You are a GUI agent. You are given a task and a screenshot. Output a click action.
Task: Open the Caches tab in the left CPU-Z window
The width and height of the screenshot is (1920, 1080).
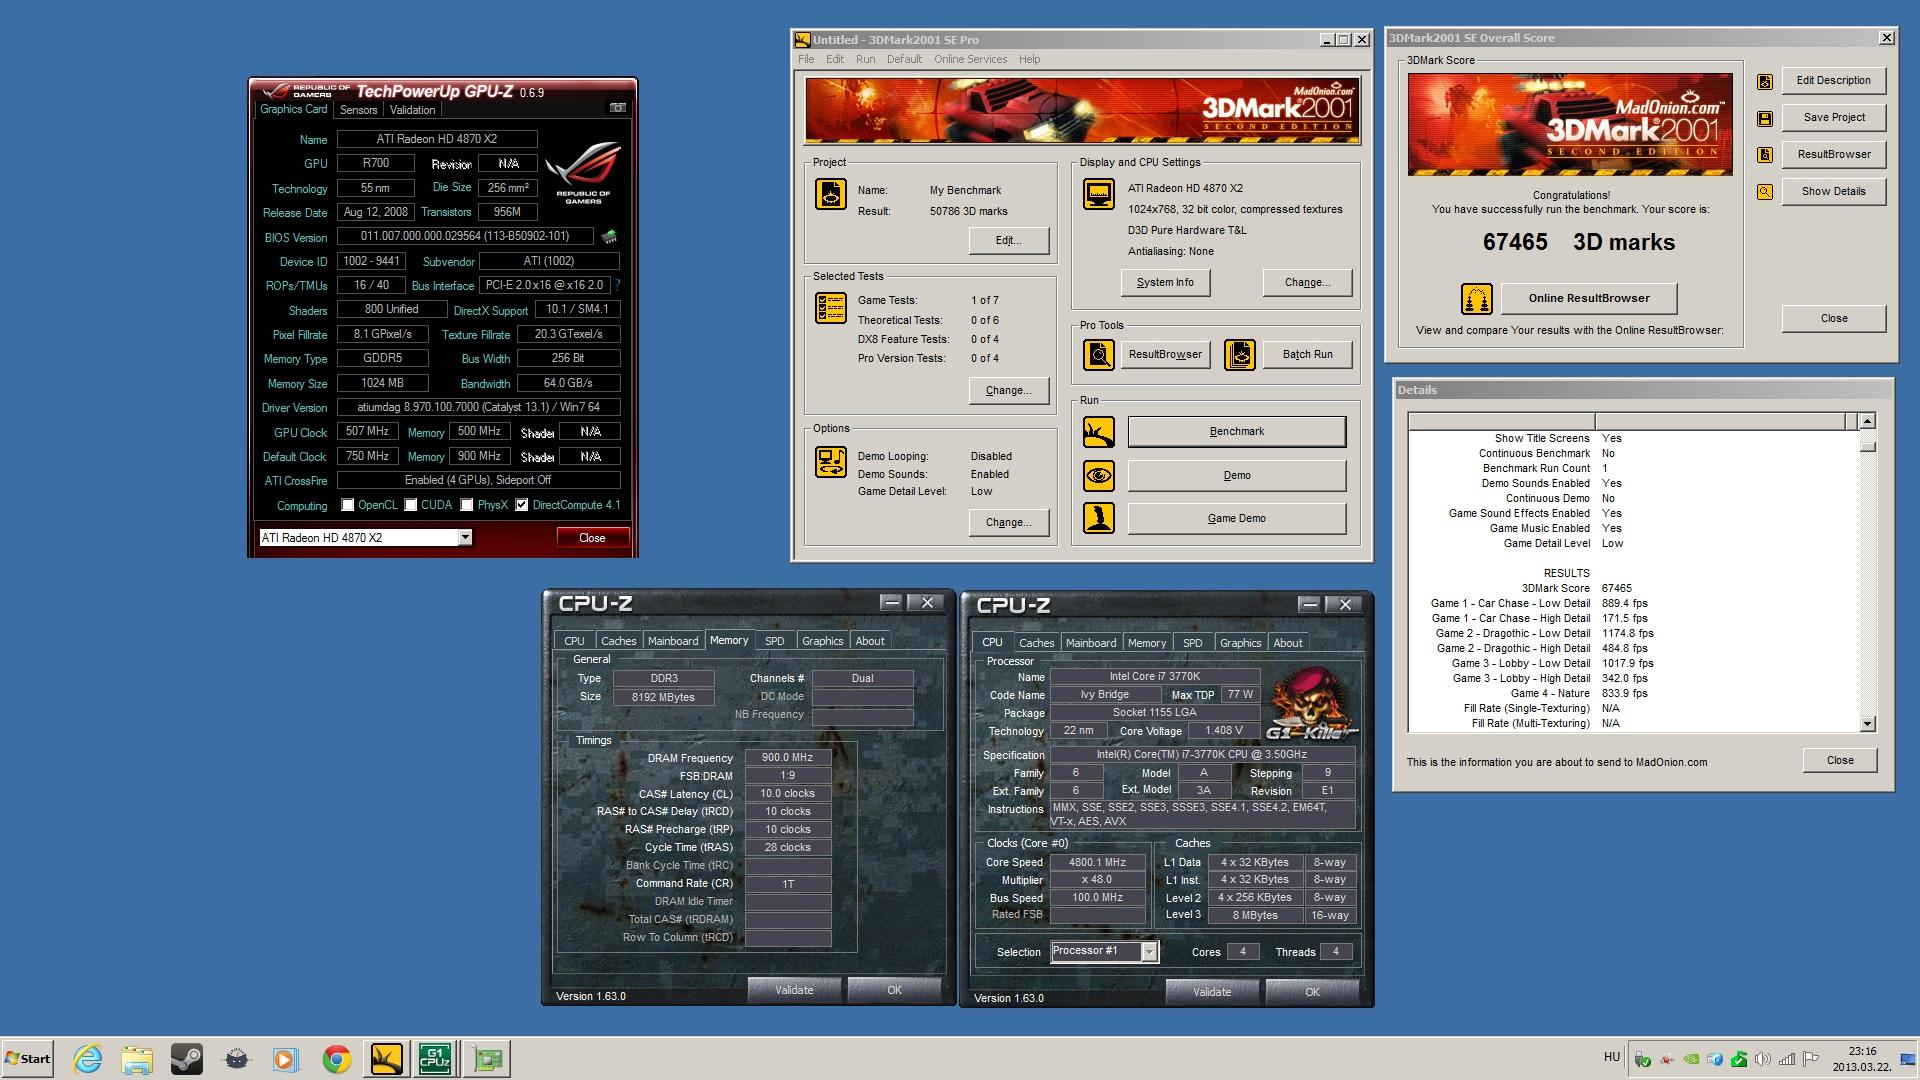point(619,641)
